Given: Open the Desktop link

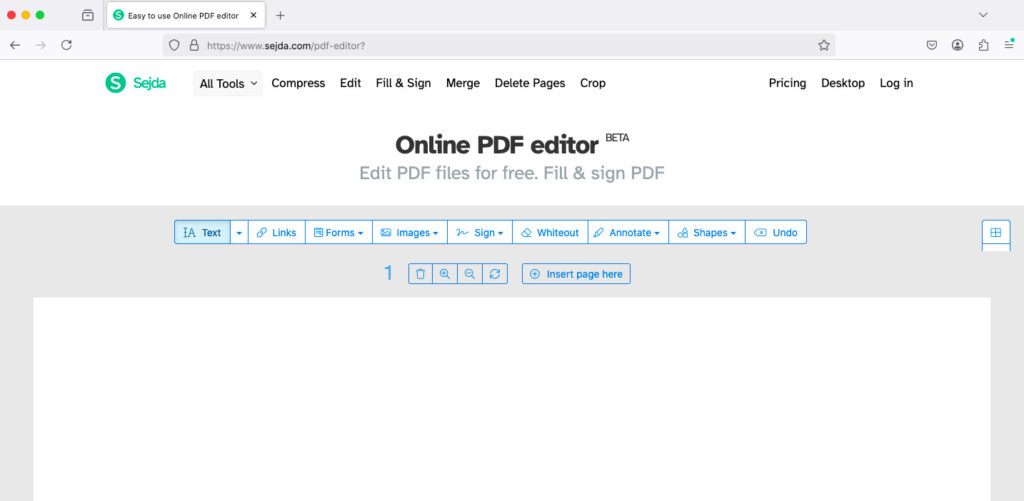Looking at the screenshot, I should pyautogui.click(x=843, y=83).
